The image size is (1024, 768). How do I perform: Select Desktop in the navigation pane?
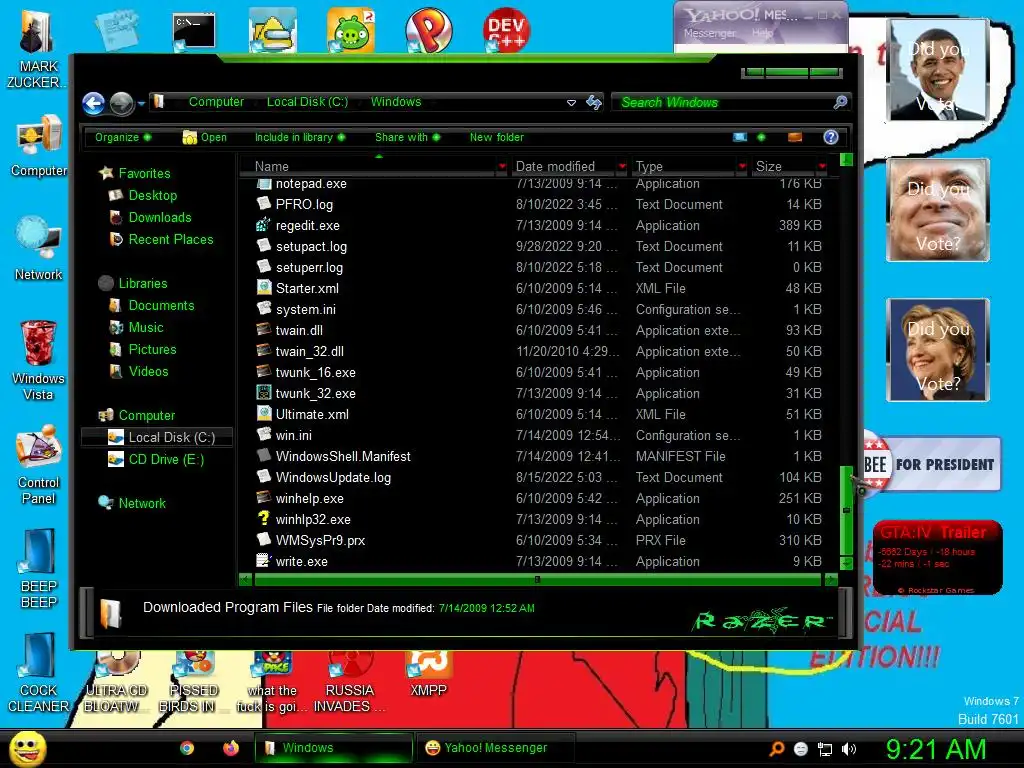point(152,195)
